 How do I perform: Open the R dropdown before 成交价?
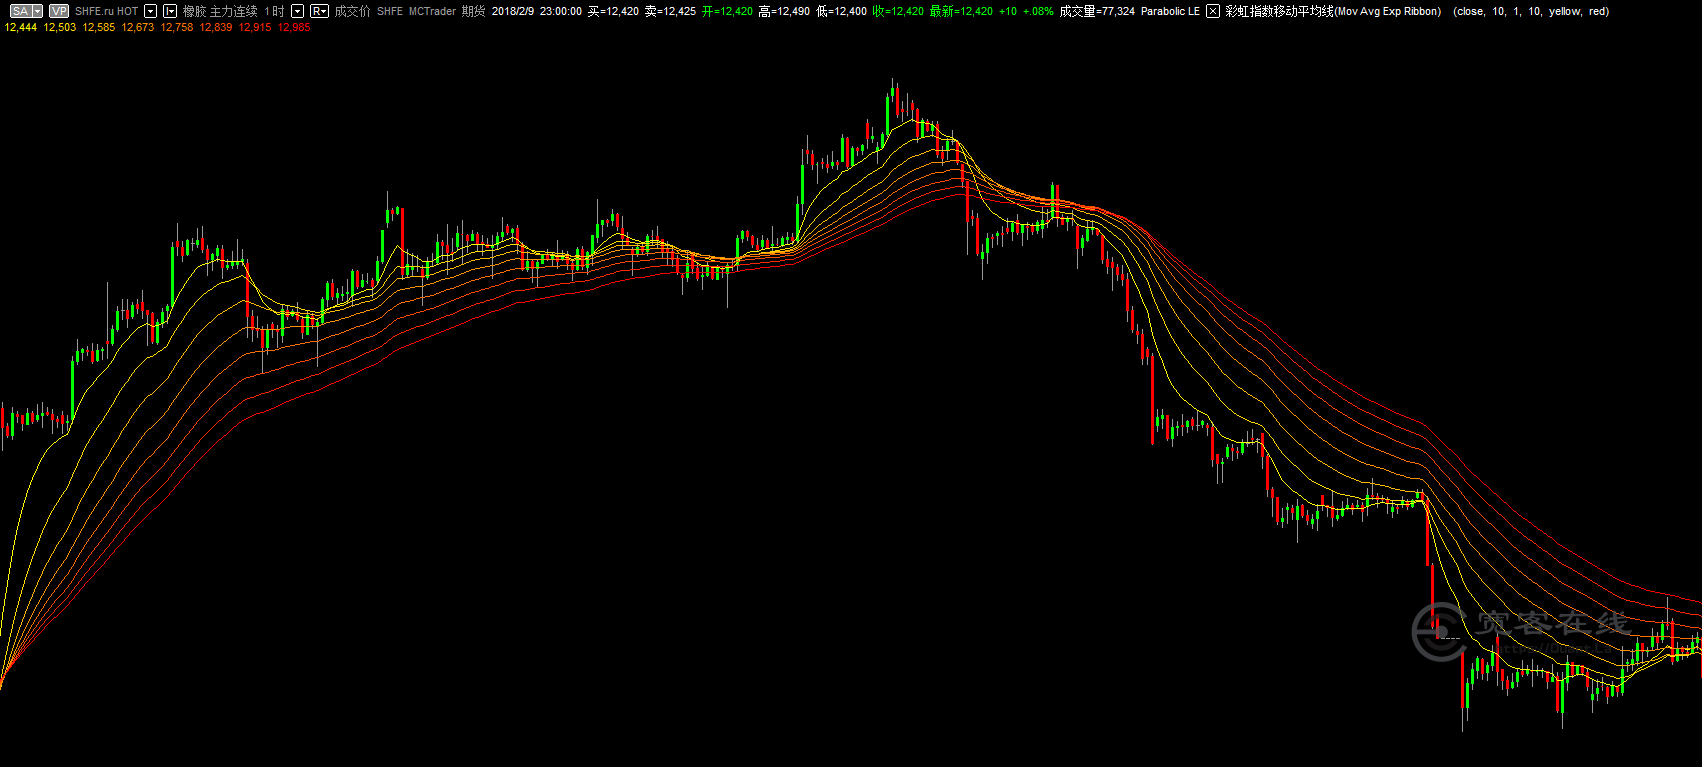319,11
